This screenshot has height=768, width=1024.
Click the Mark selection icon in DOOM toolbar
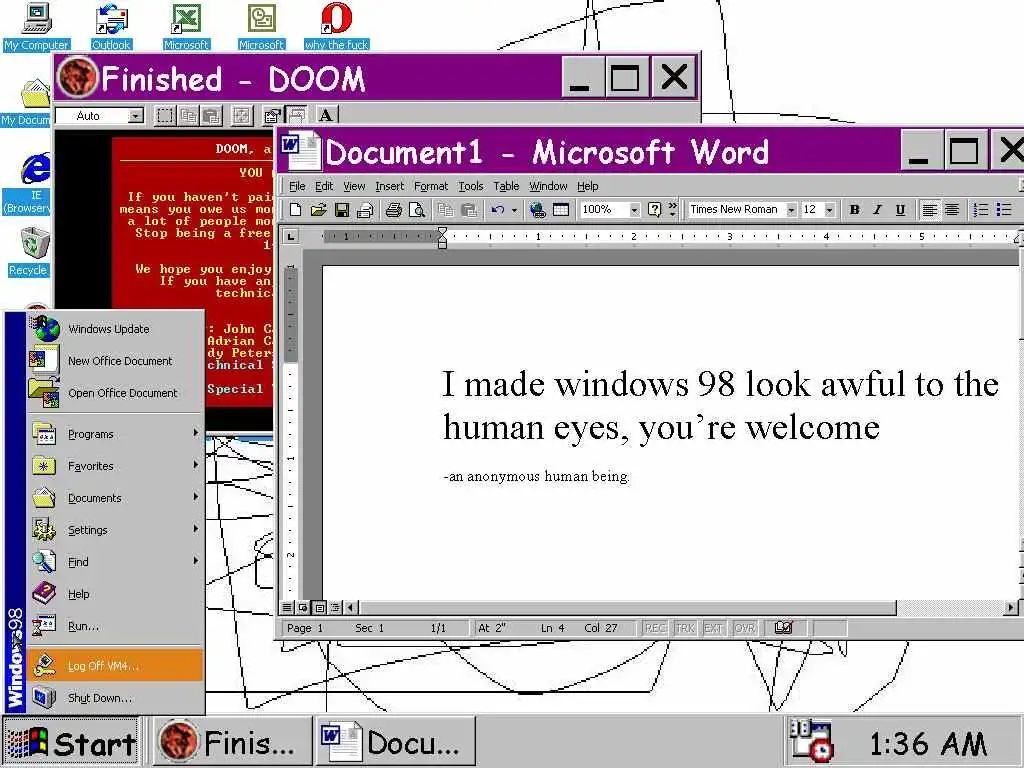pos(165,116)
